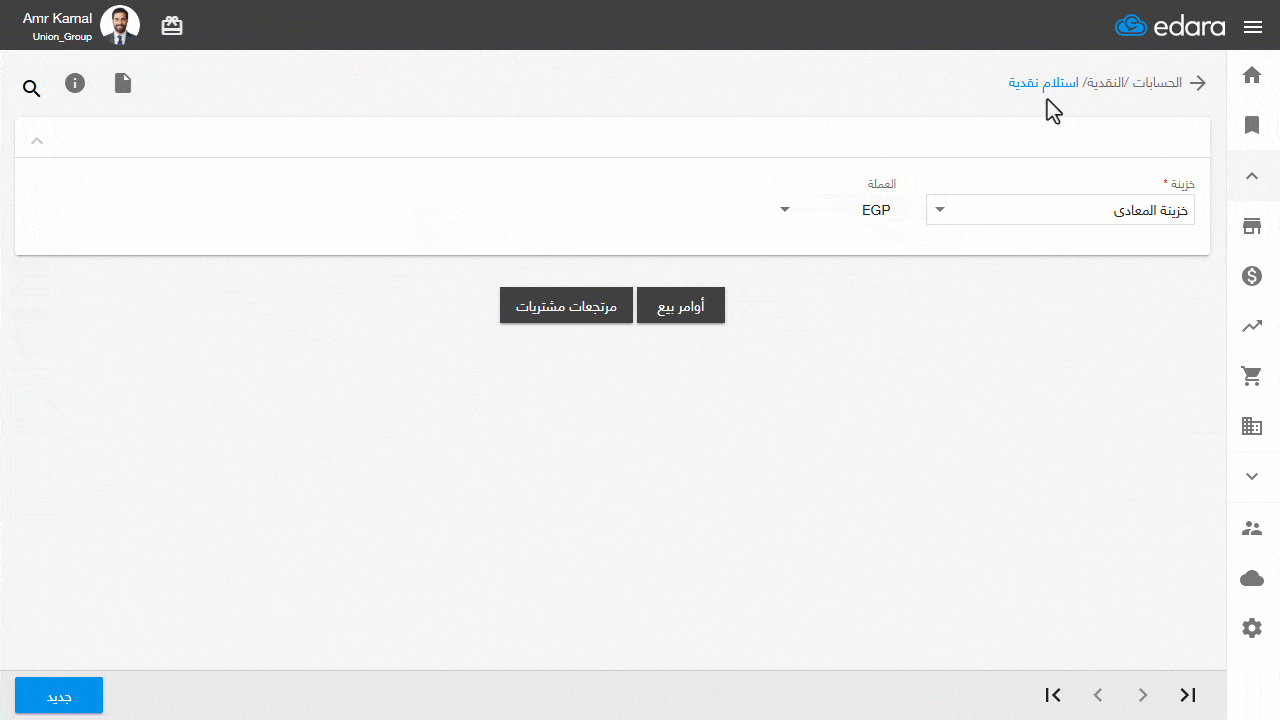Open the hamburger menu next to edara logo
Screen dimensions: 1280x720
[x=1253, y=27]
